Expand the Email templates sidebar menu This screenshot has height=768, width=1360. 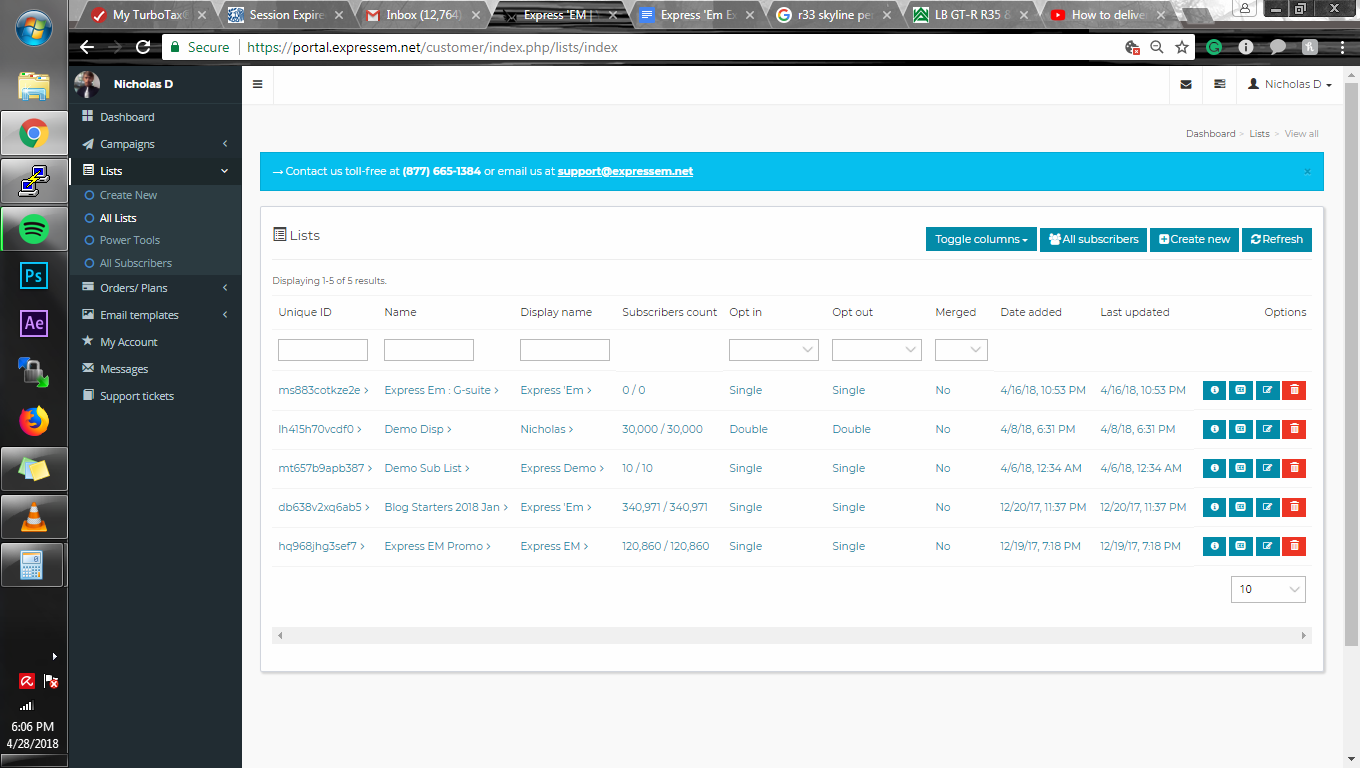pyautogui.click(x=155, y=315)
